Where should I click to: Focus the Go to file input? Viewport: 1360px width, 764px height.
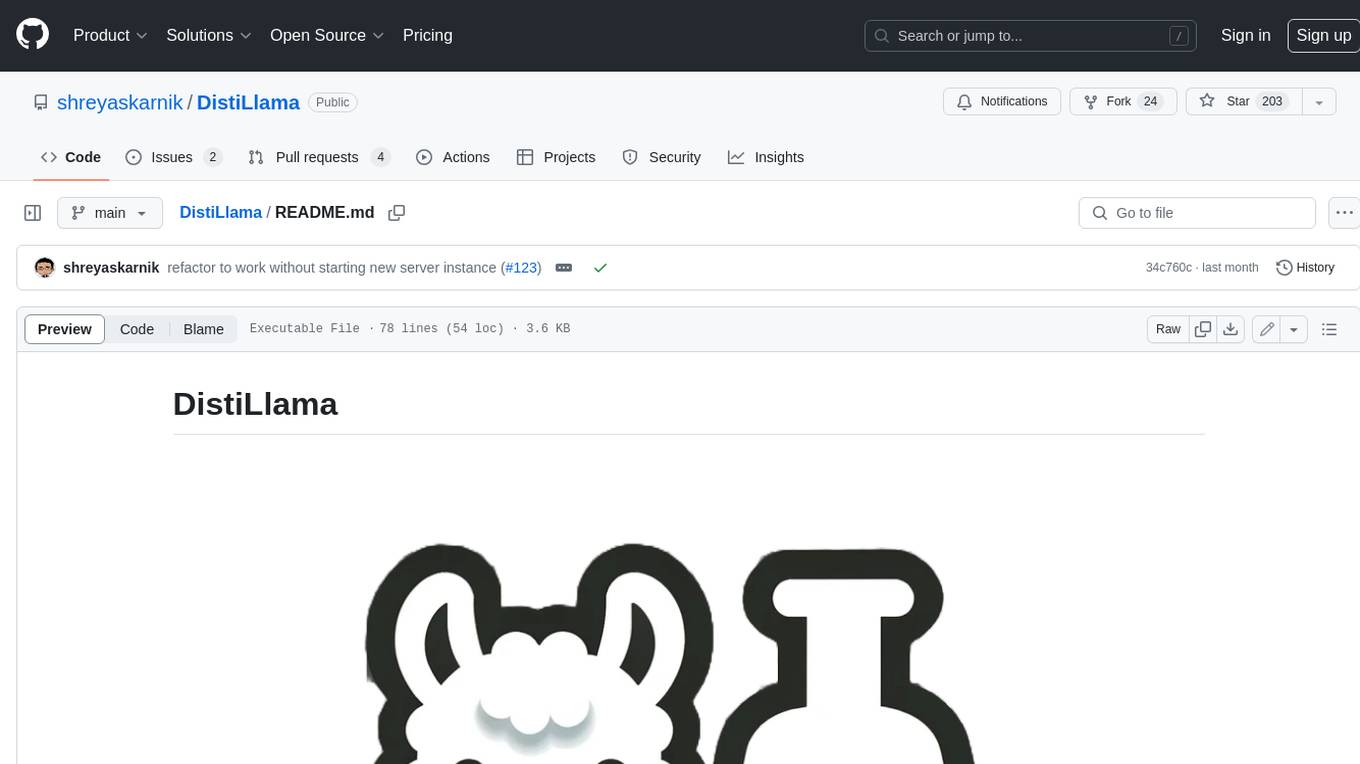pyautogui.click(x=1197, y=213)
